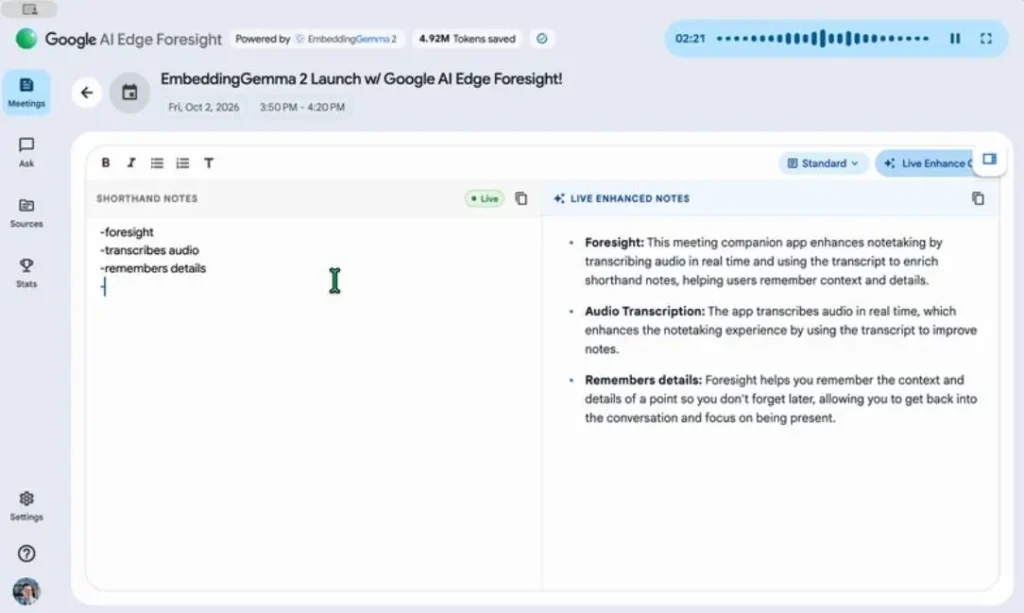The width and height of the screenshot is (1024, 613).
Task: Click the Live status badge
Action: coord(485,198)
